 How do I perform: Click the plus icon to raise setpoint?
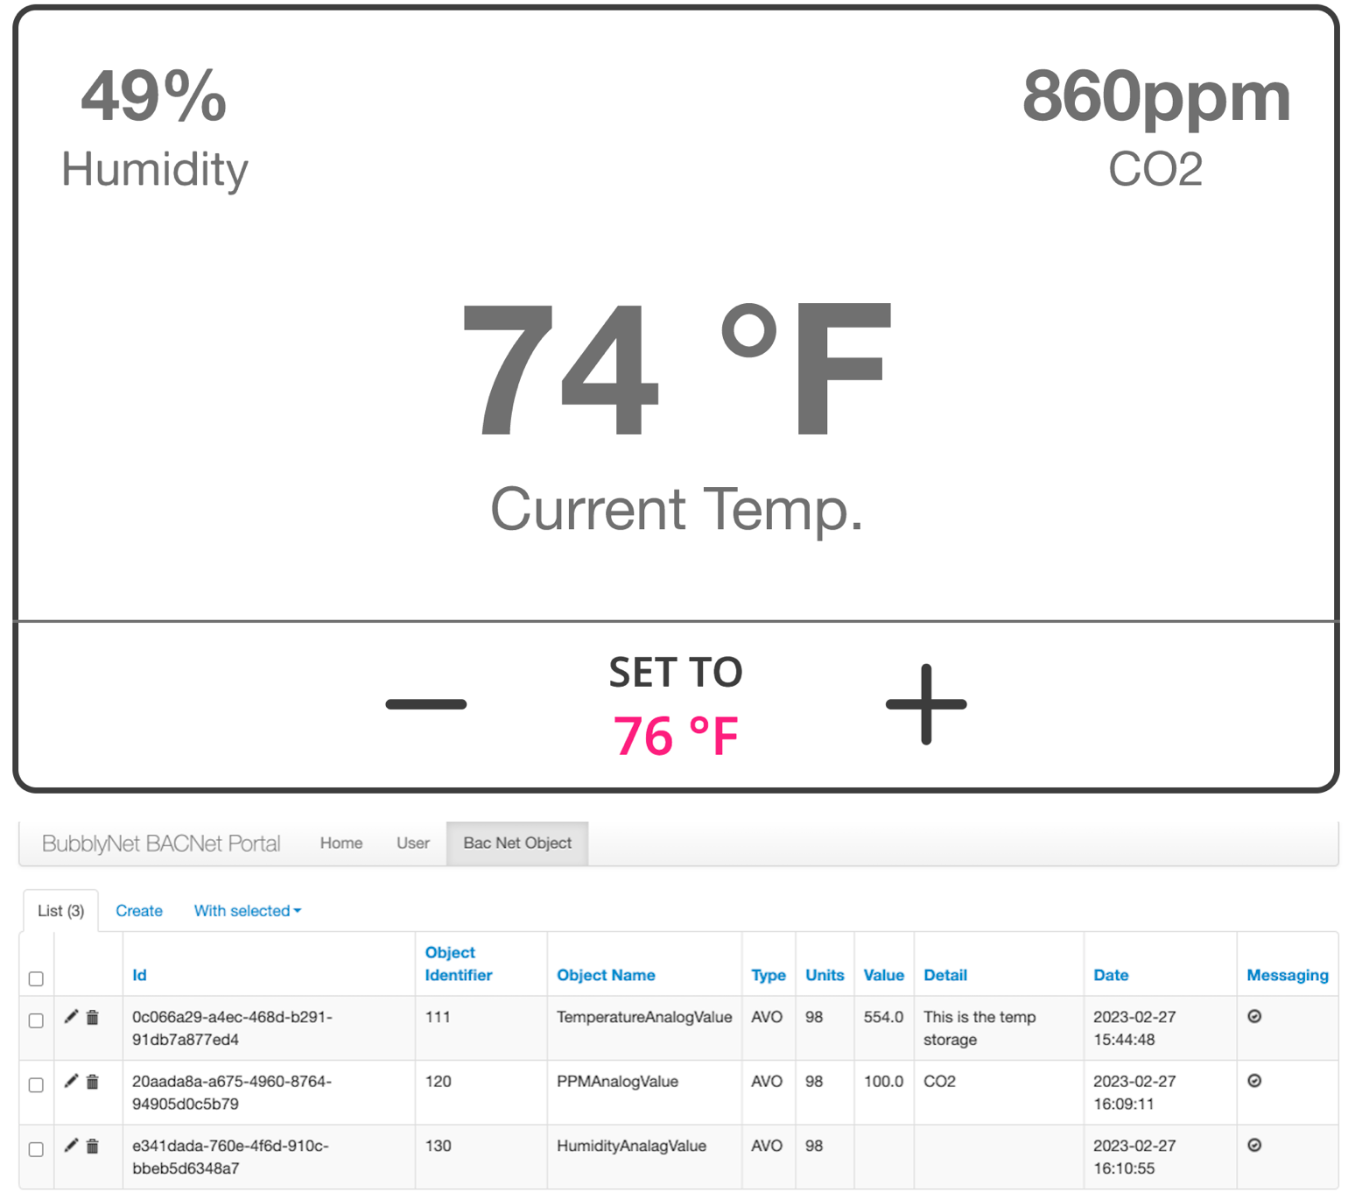click(926, 704)
